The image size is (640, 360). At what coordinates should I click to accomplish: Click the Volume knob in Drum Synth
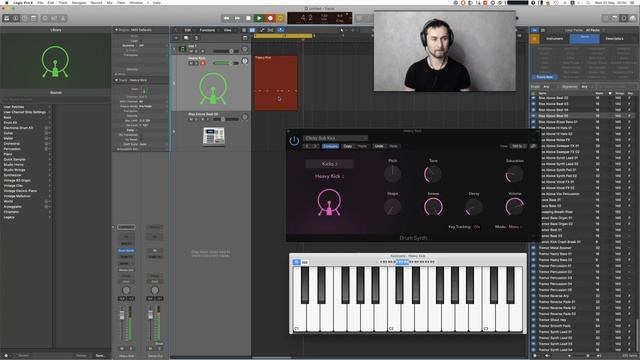pos(514,207)
